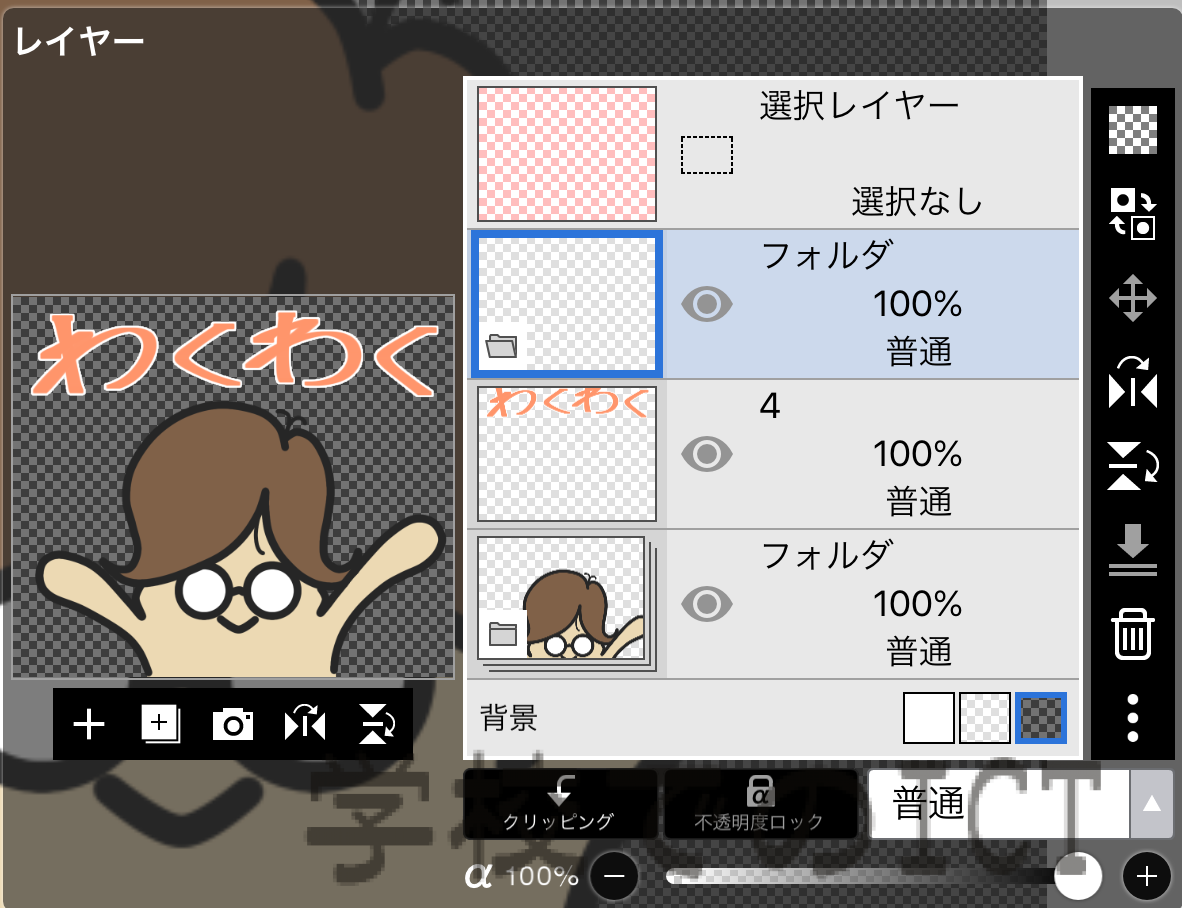
Task: Click the layer name "4"
Action: [x=770, y=405]
